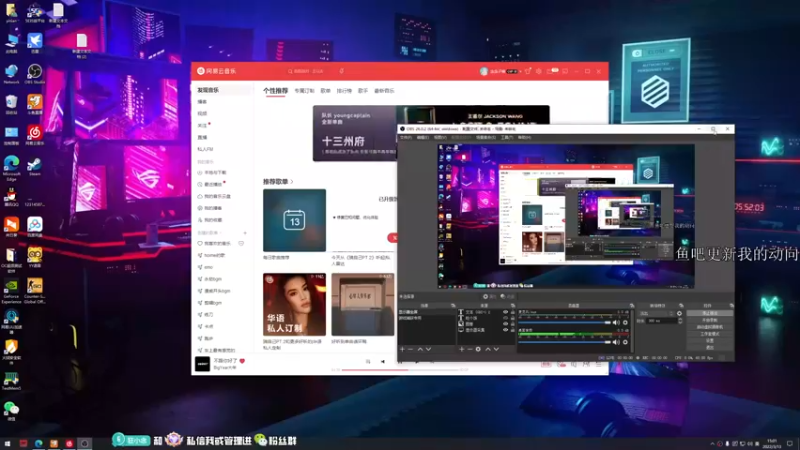Open transition properties gear beside transition dropdown
This screenshot has width=800, height=450.
coord(679,313)
